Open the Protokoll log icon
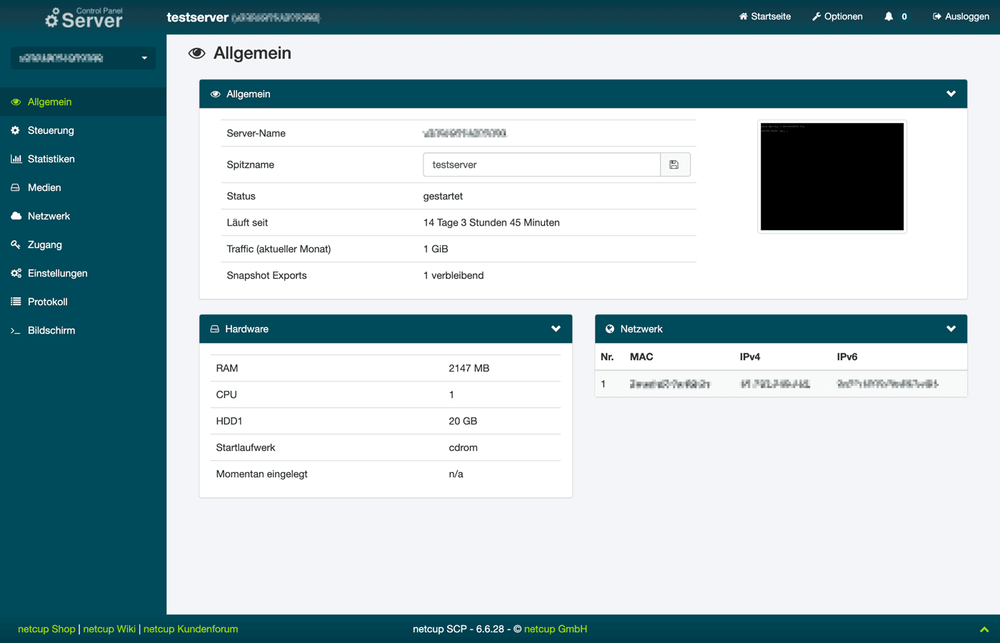Viewport: 1000px width, 643px height. 15,301
